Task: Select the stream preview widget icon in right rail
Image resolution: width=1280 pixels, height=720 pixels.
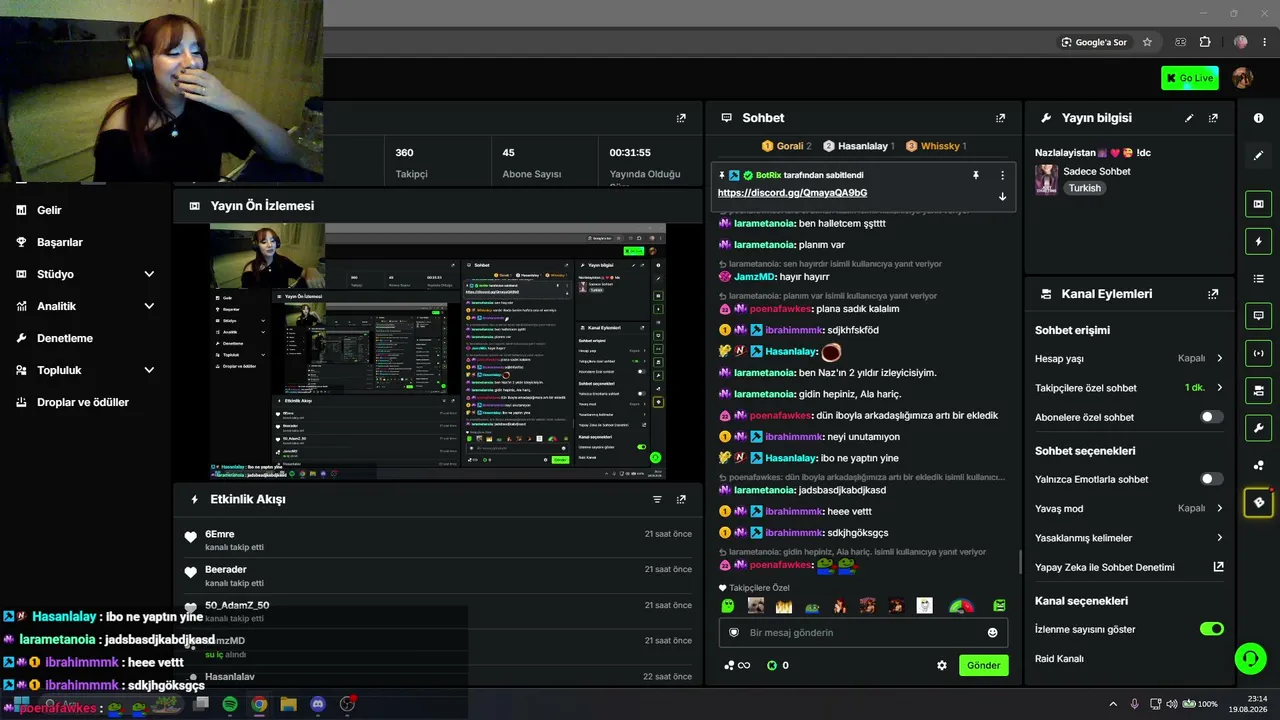Action: pyautogui.click(x=1258, y=204)
